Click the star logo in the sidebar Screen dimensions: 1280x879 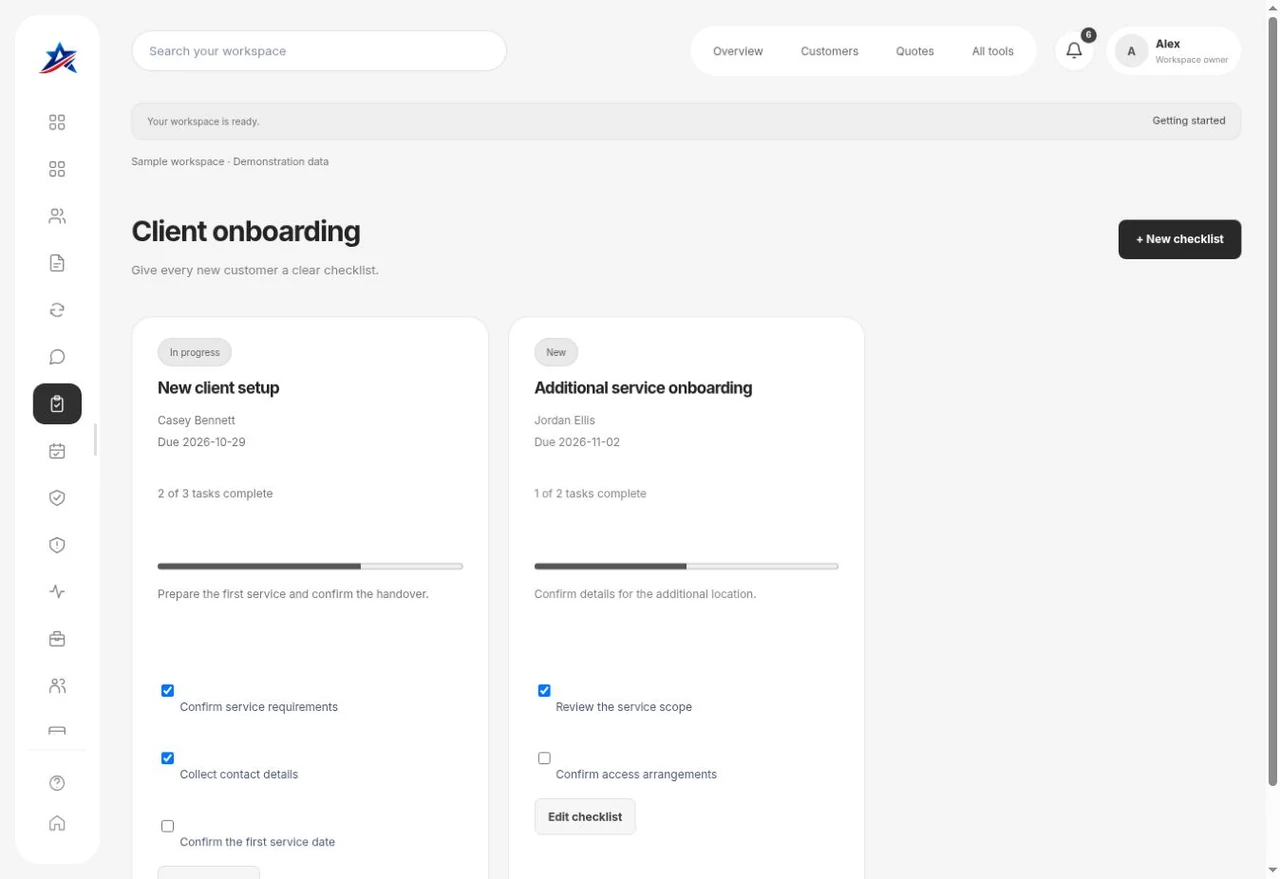[x=57, y=58]
